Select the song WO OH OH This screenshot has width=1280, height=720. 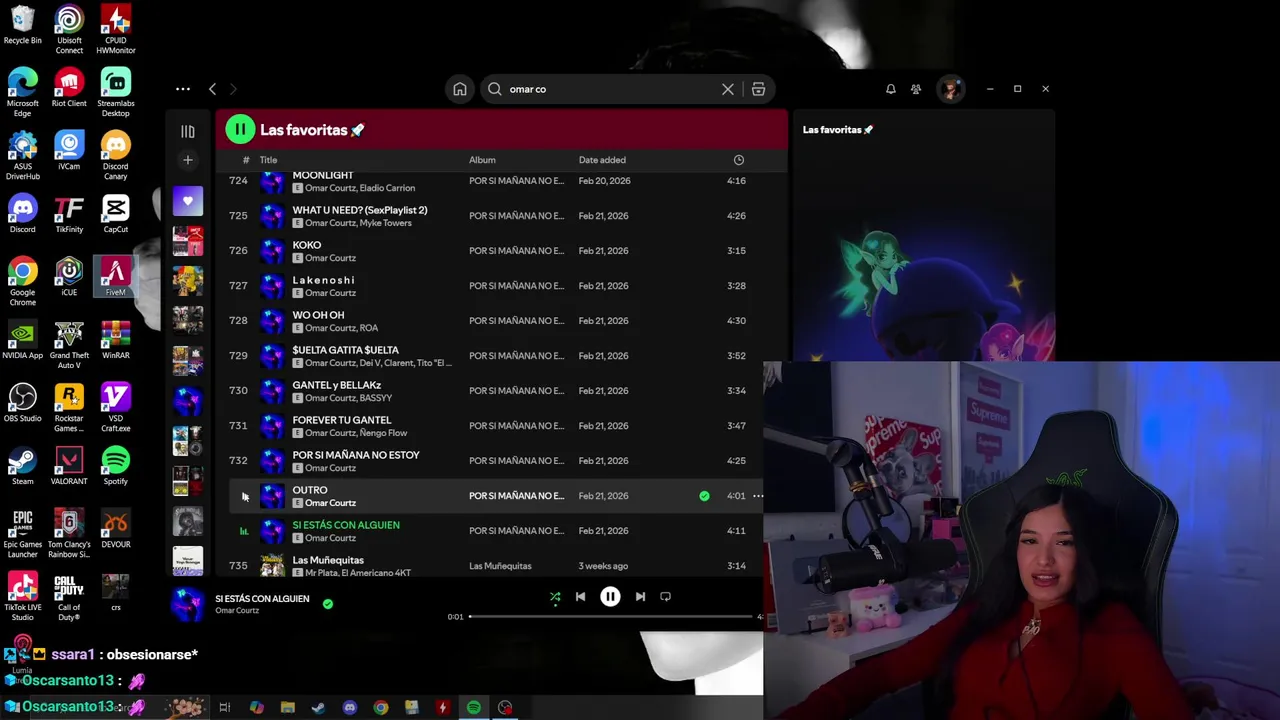[318, 315]
